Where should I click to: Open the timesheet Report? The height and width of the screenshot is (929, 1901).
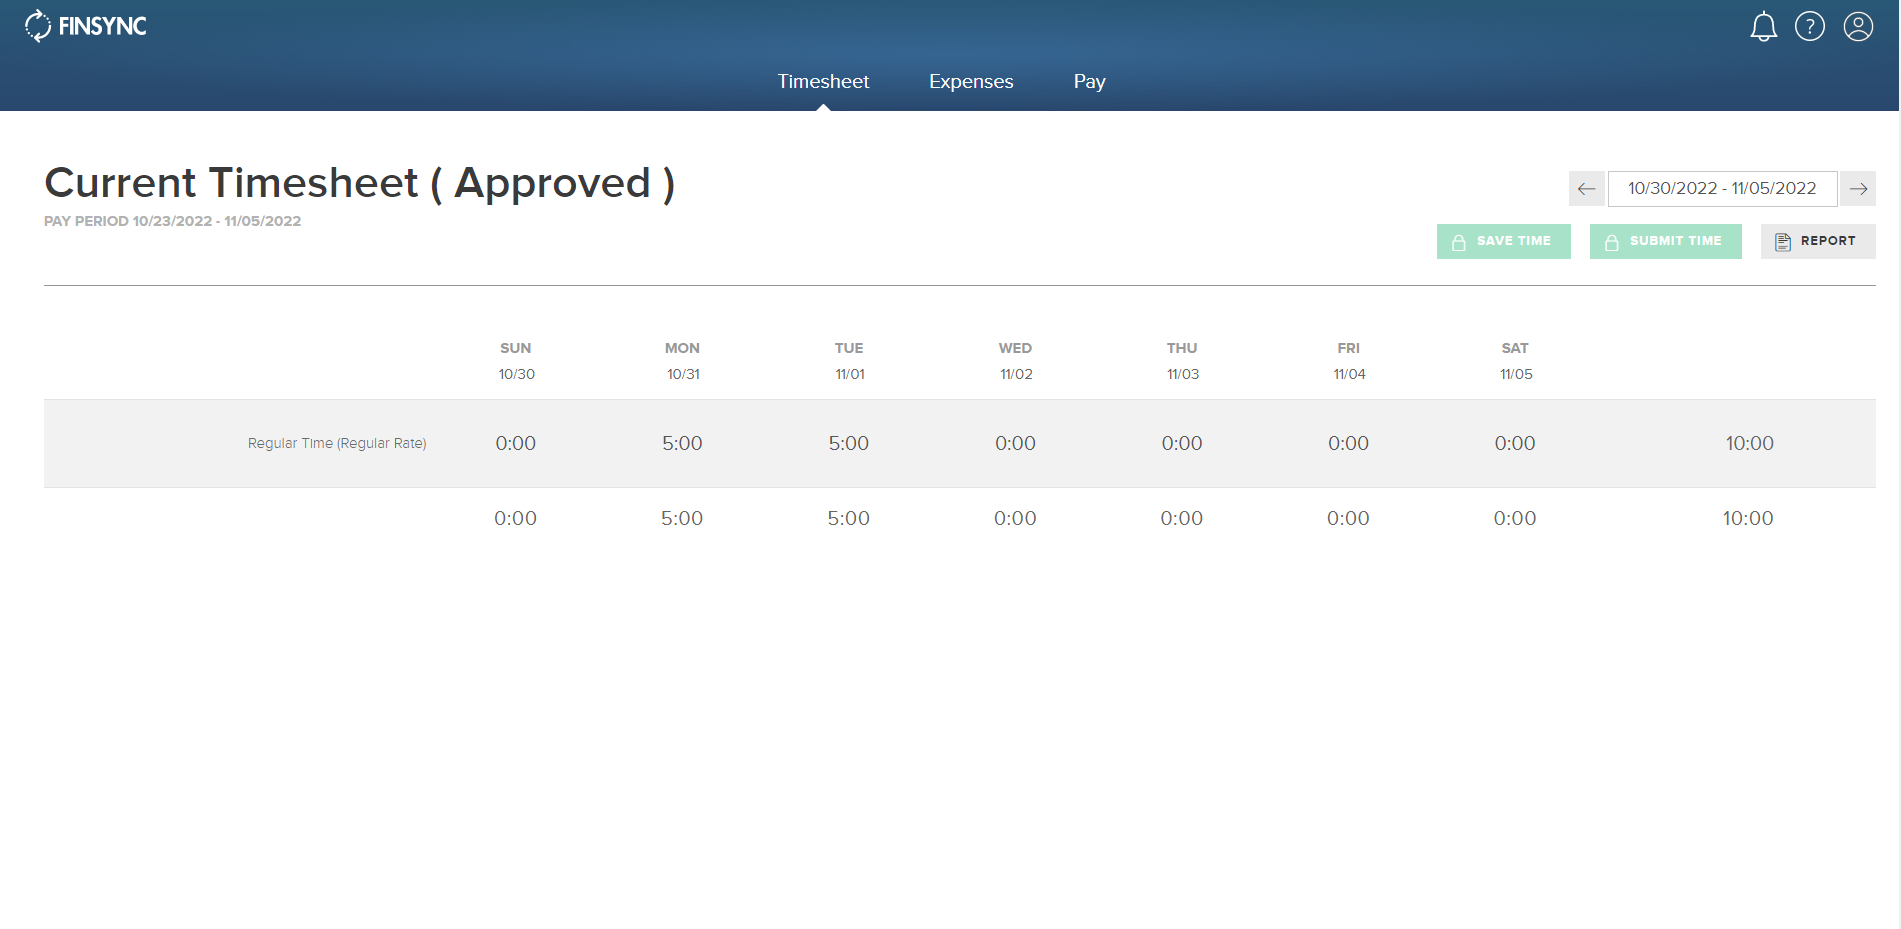click(x=1818, y=241)
